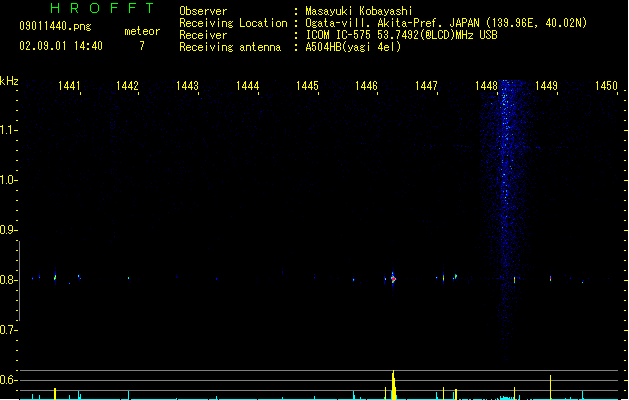Click the 1441 time axis label
629x400 pixels.
69,86
